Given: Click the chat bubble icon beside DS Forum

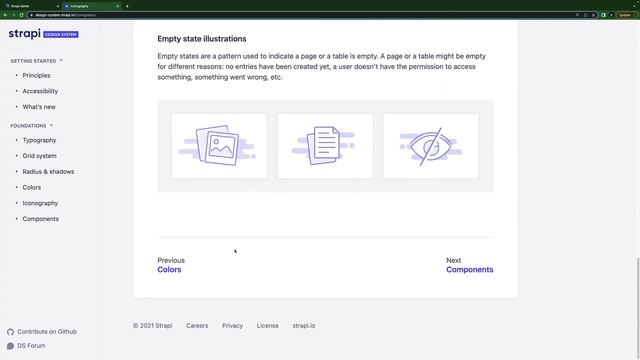Looking at the screenshot, I should [11, 346].
